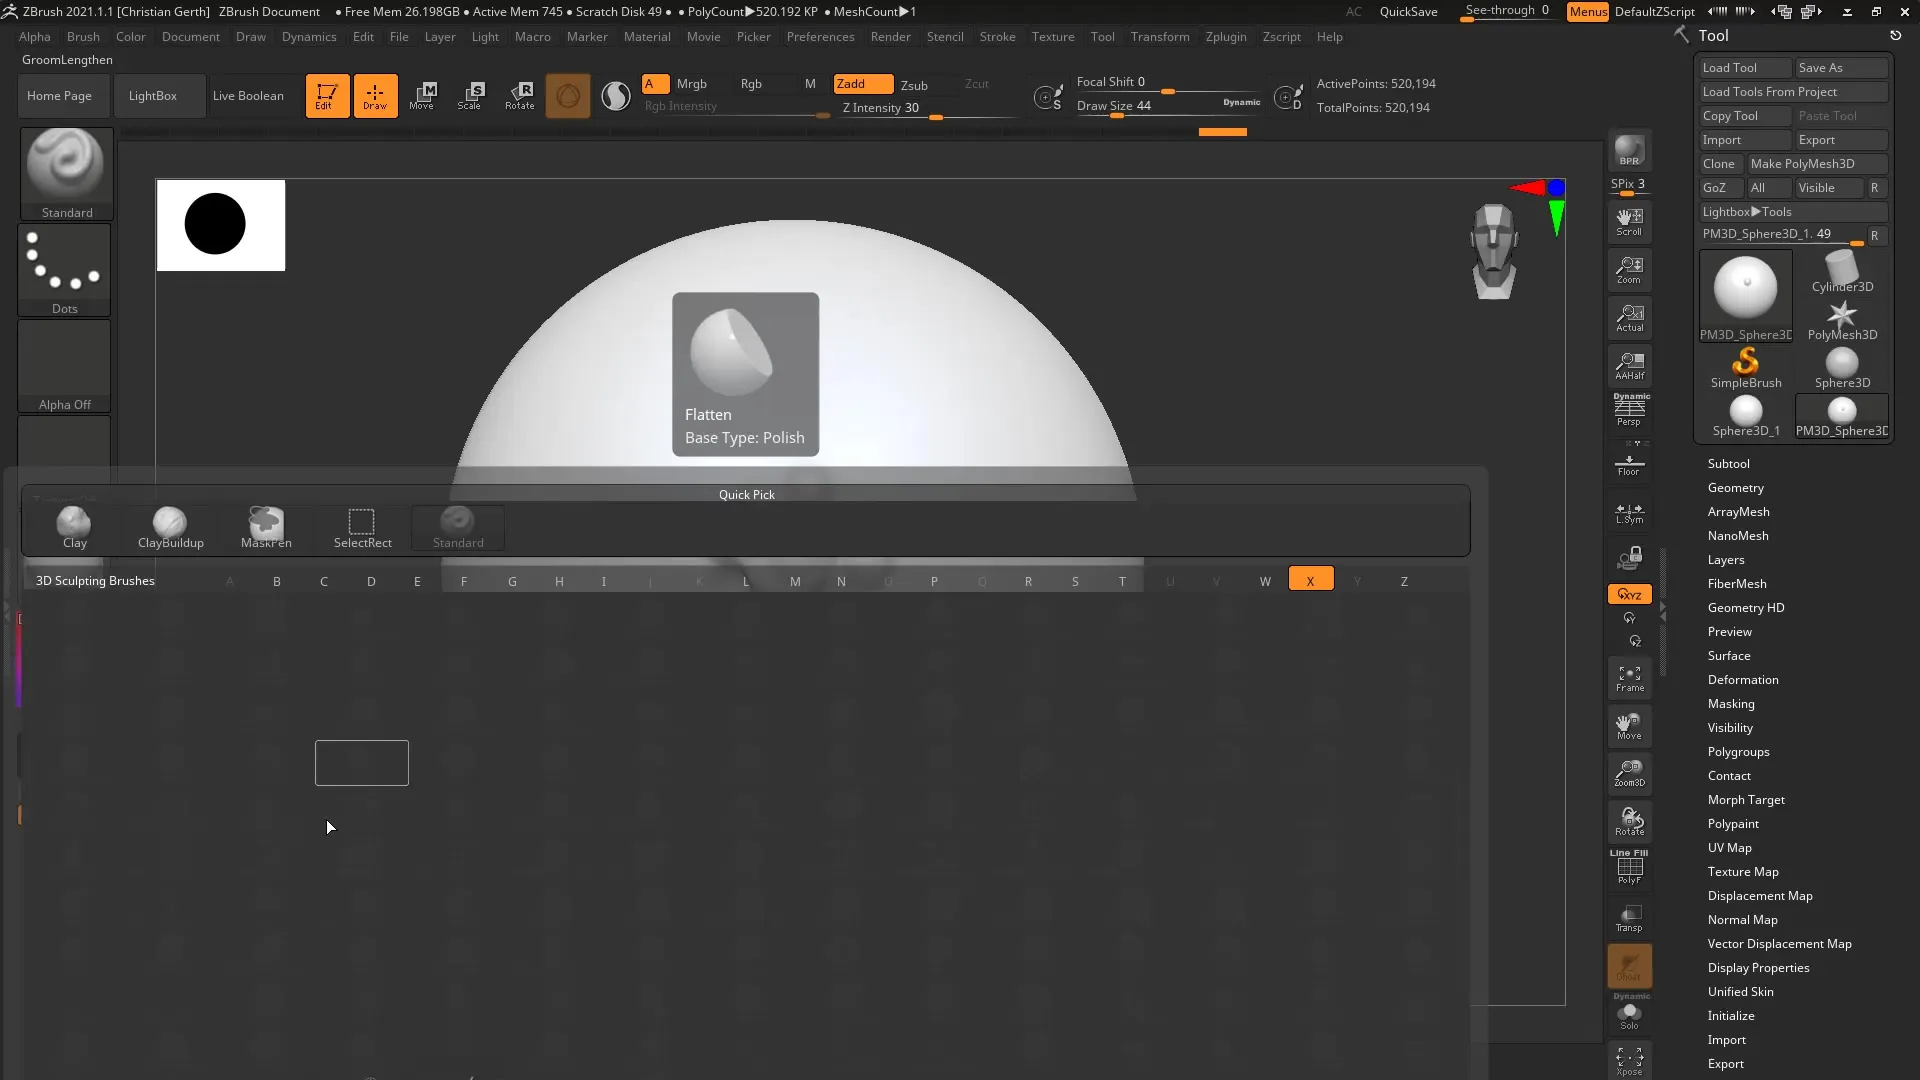
Task: Click the Save As button
Action: click(1841, 68)
